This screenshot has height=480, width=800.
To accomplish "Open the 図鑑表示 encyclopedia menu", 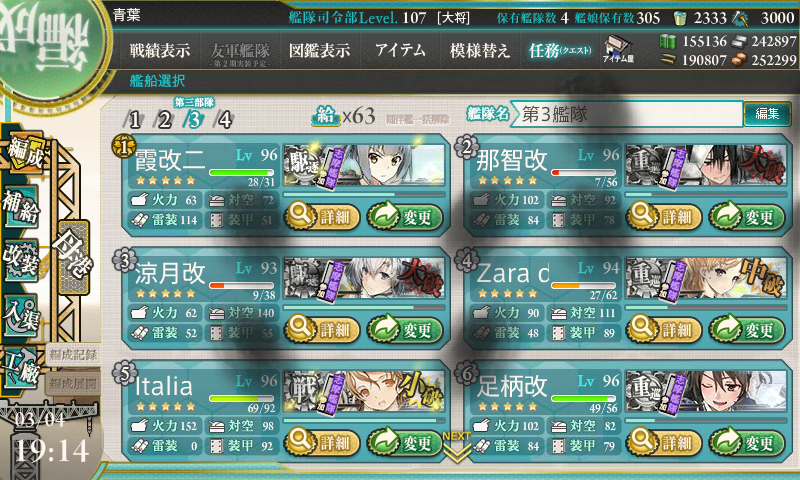I will pyautogui.click(x=319, y=50).
